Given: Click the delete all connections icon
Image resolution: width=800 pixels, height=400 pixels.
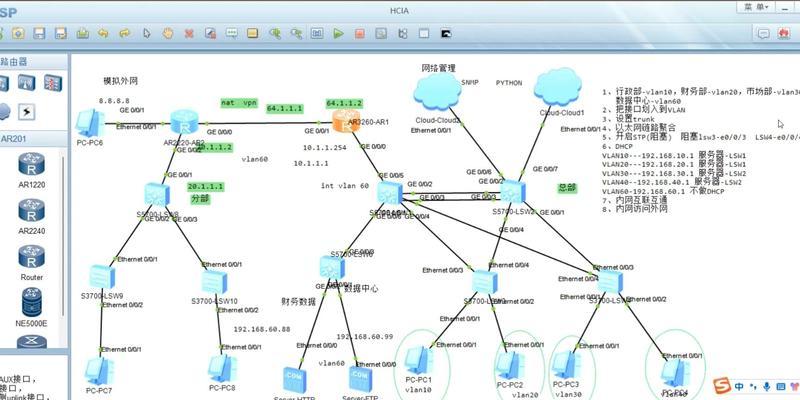Looking at the screenshot, I should 210,34.
